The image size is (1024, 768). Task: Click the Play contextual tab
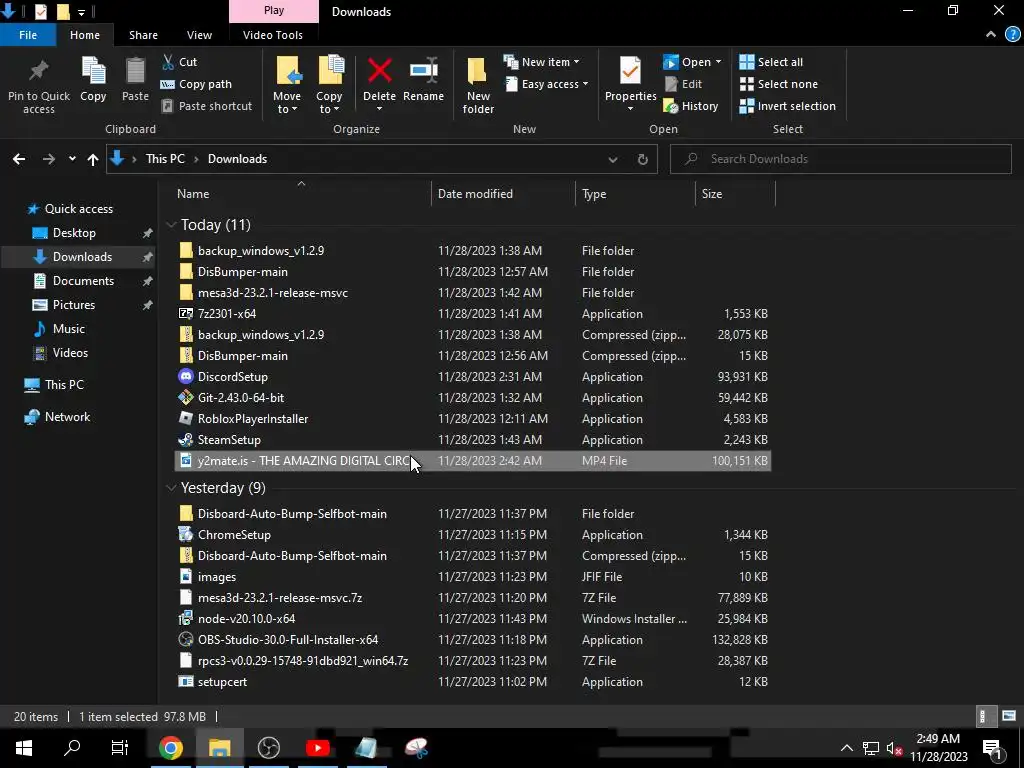[x=274, y=11]
